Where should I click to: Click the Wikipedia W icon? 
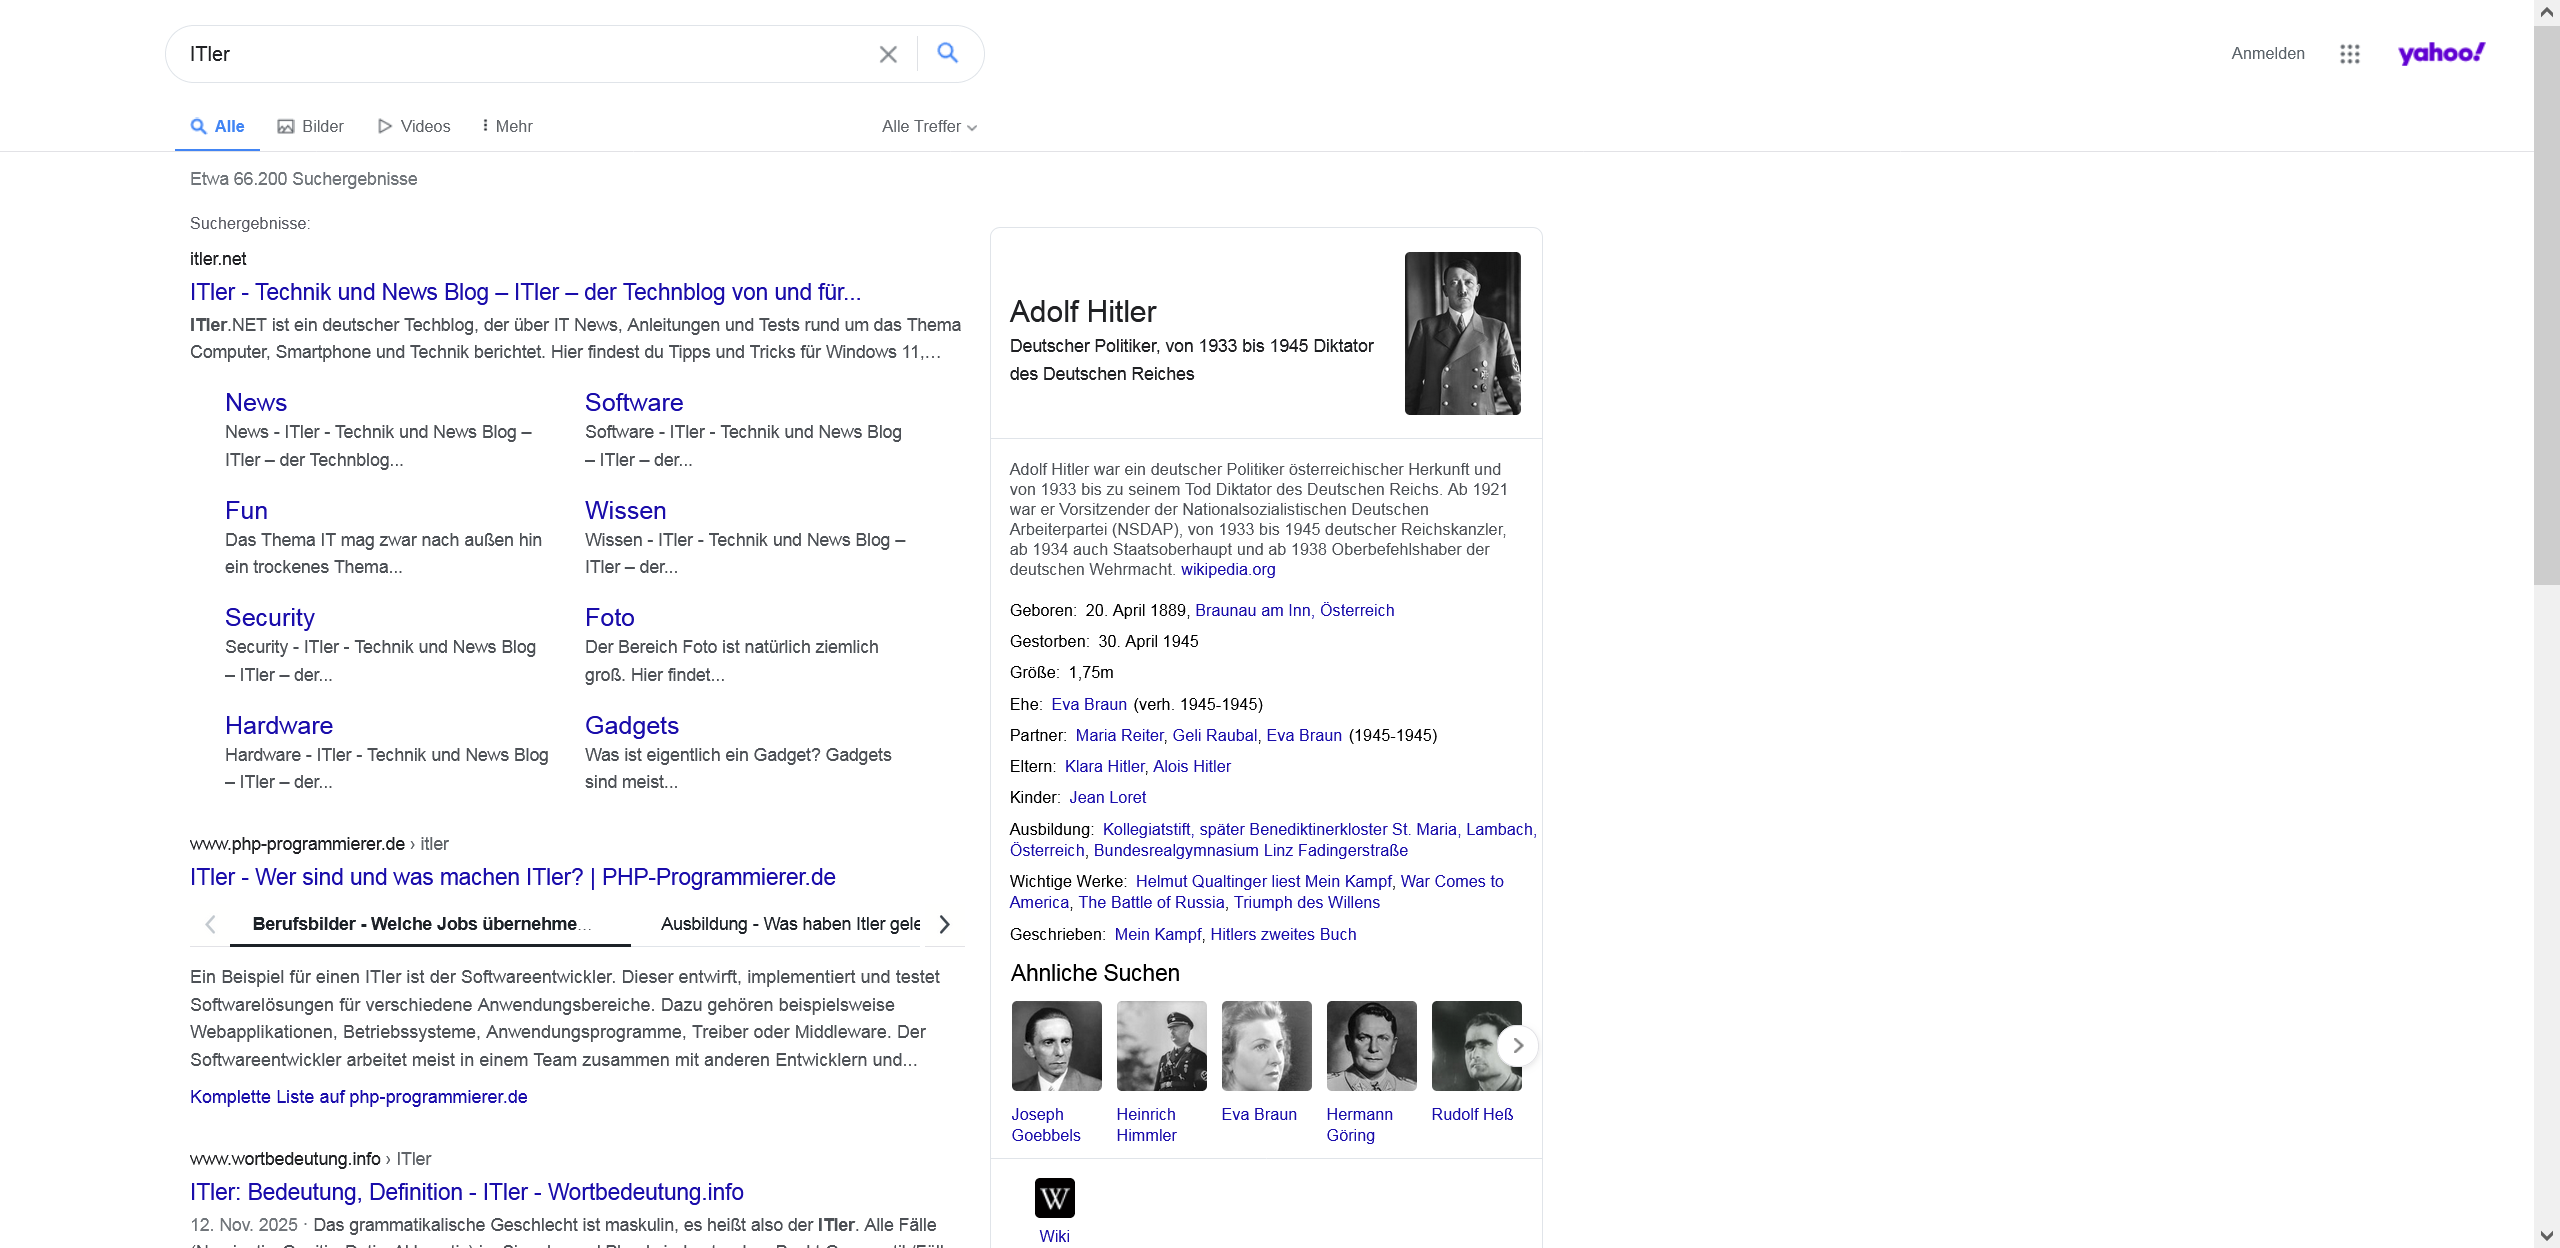pyautogui.click(x=1055, y=1198)
